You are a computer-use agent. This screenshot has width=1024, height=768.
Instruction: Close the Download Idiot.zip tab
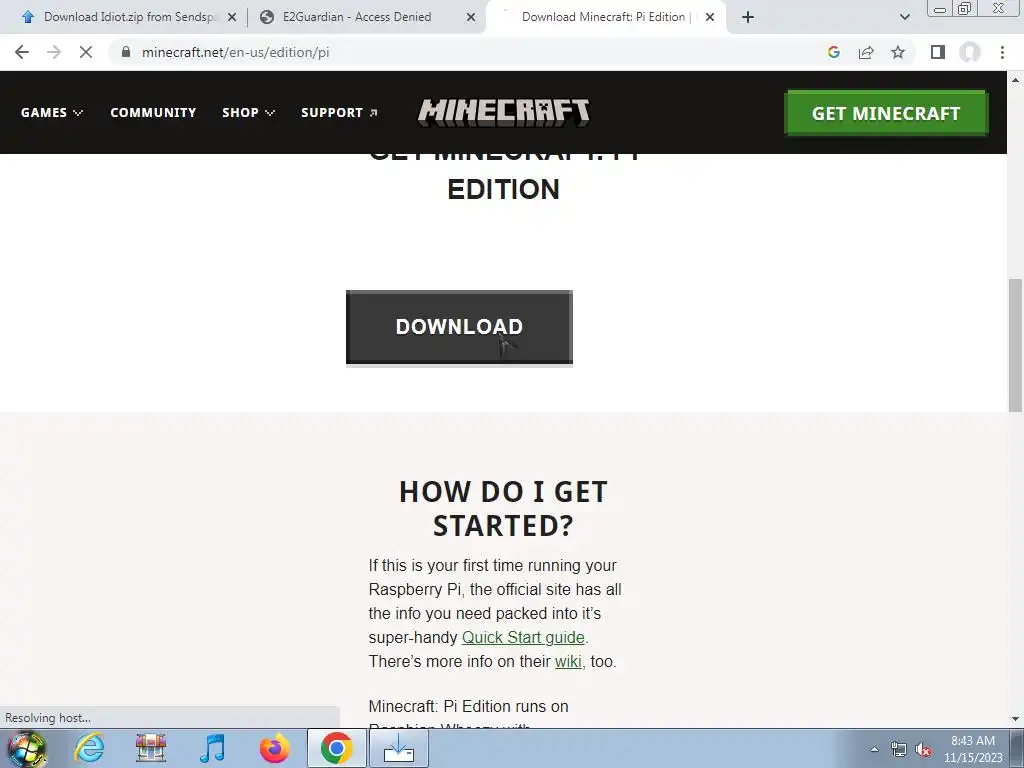click(232, 17)
